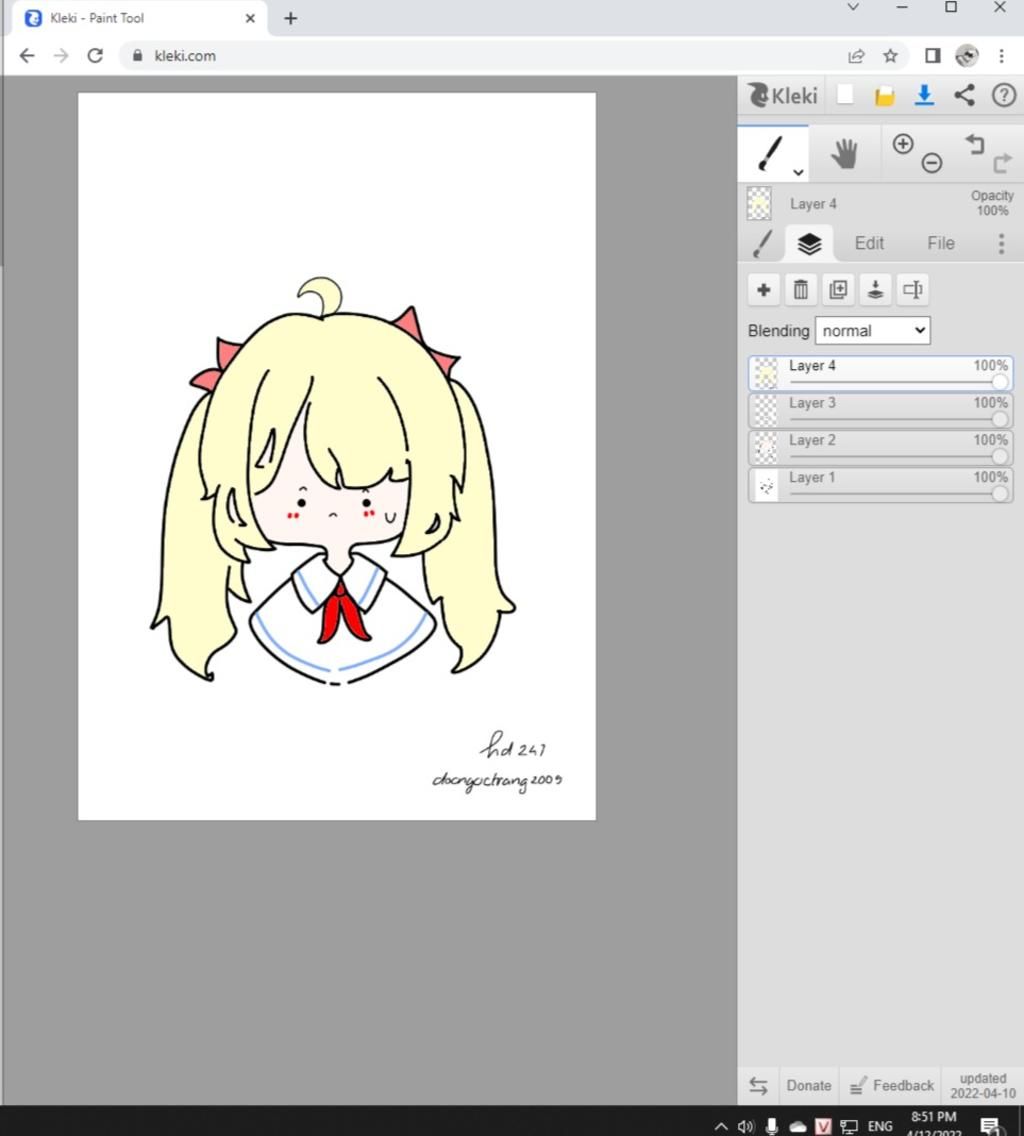Switch to the Layers tab

click(809, 244)
